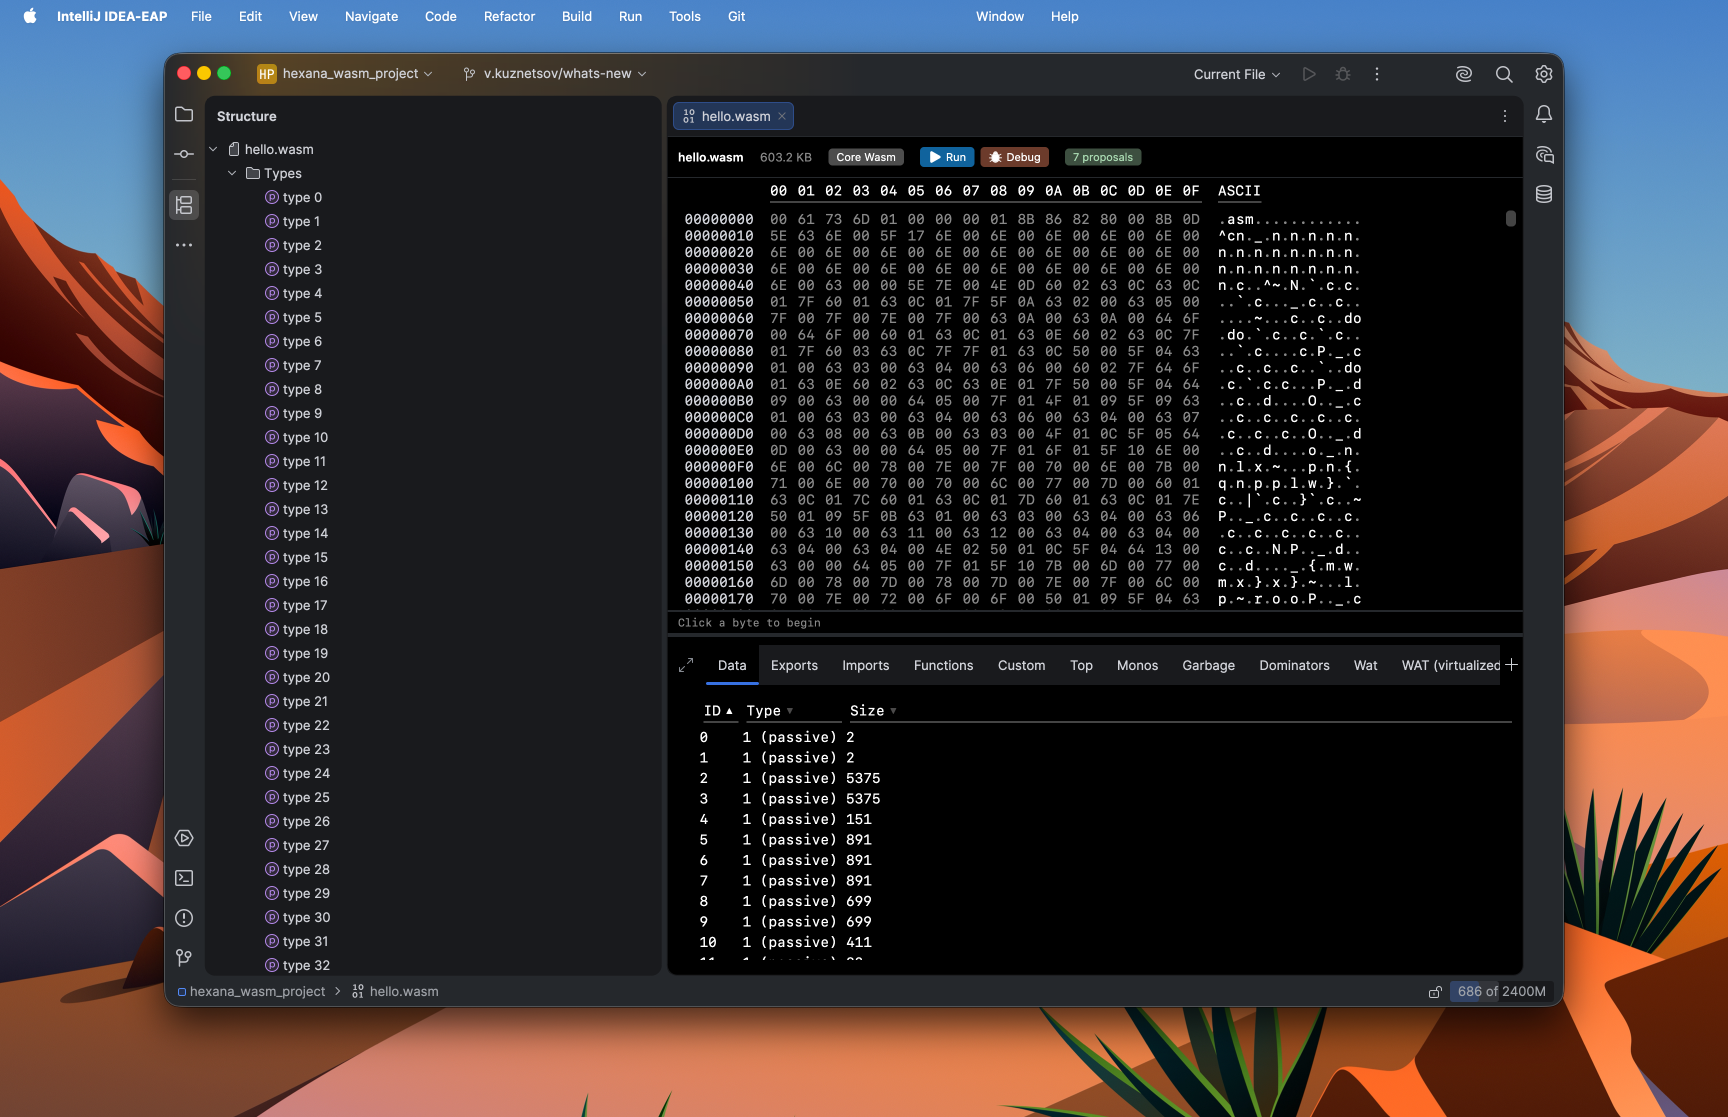
Task: Open the Refactor menu
Action: (509, 16)
